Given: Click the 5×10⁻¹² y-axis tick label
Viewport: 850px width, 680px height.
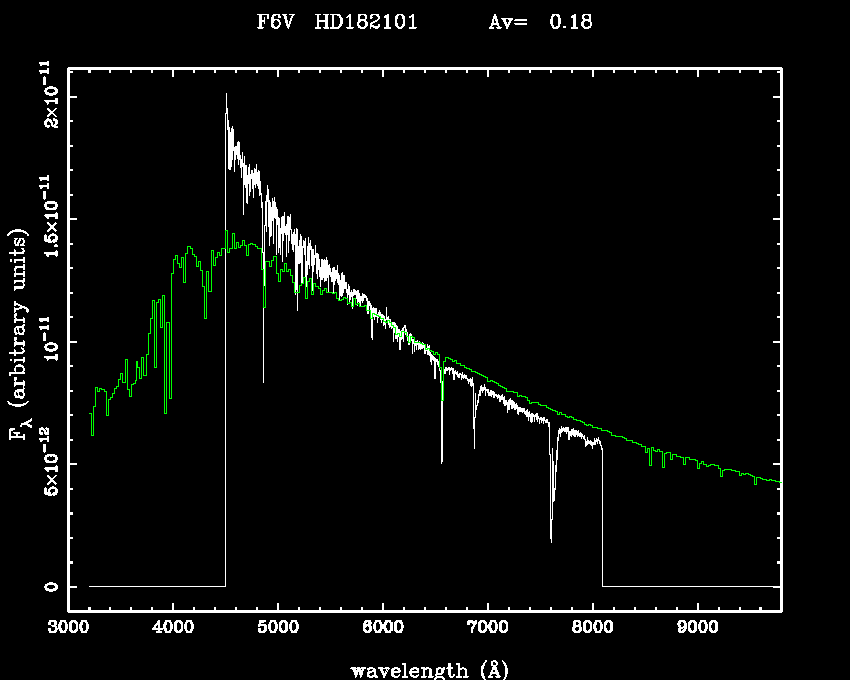Looking at the screenshot, I should (47, 464).
